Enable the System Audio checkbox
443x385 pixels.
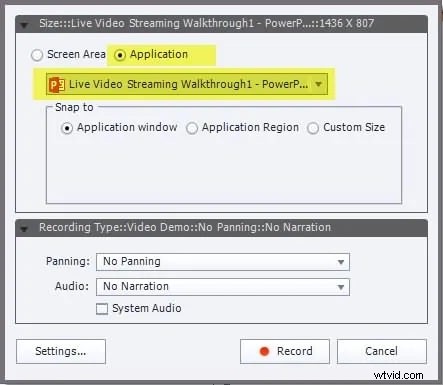tap(102, 309)
